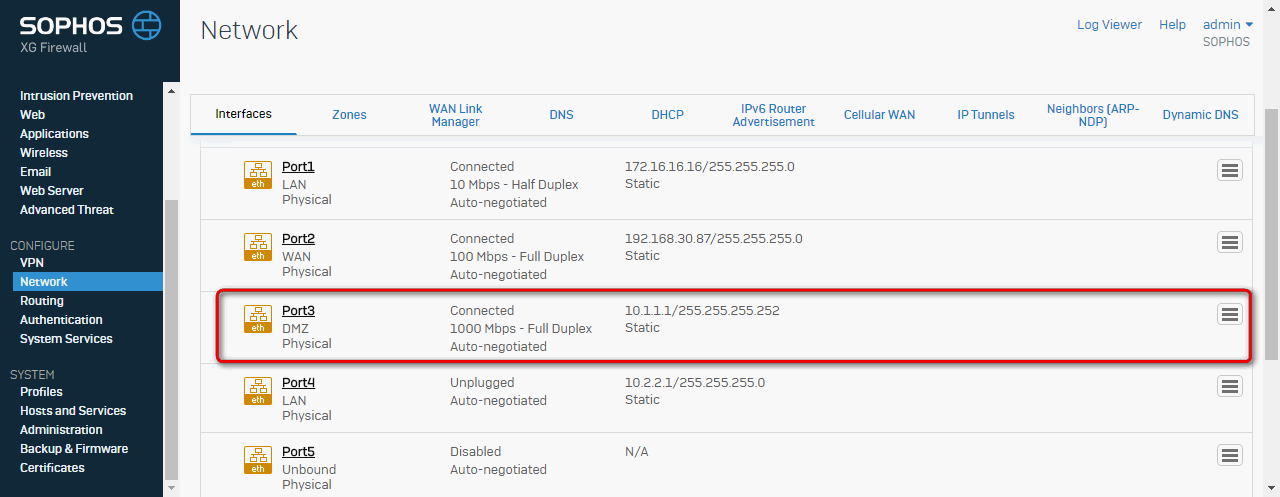Switch to the WAN Link Manager tab
Image resolution: width=1280 pixels, height=497 pixels.
pos(456,115)
